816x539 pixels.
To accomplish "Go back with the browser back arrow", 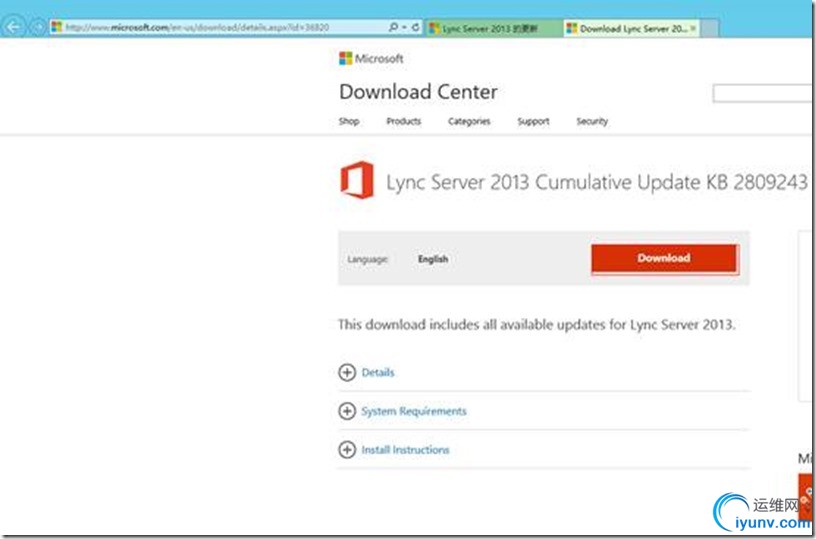I will (15, 27).
